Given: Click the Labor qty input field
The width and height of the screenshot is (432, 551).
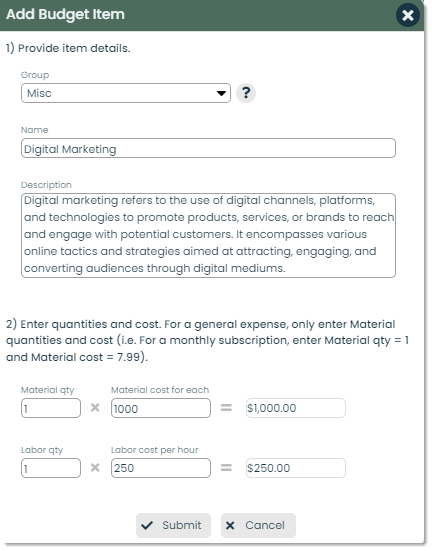Looking at the screenshot, I should (x=51, y=468).
